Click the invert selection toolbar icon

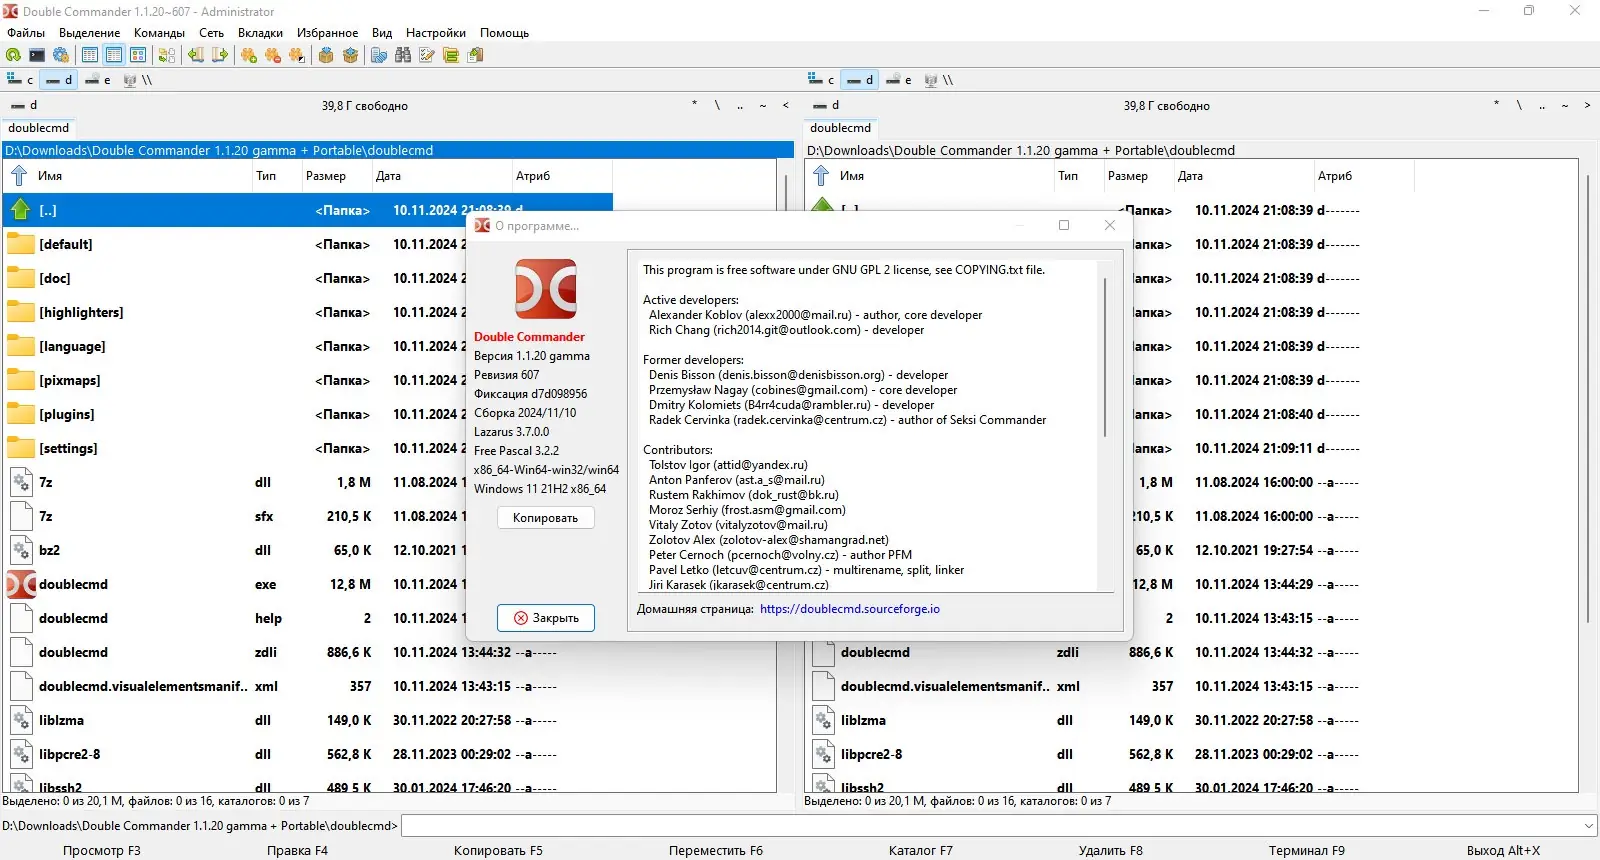point(297,55)
